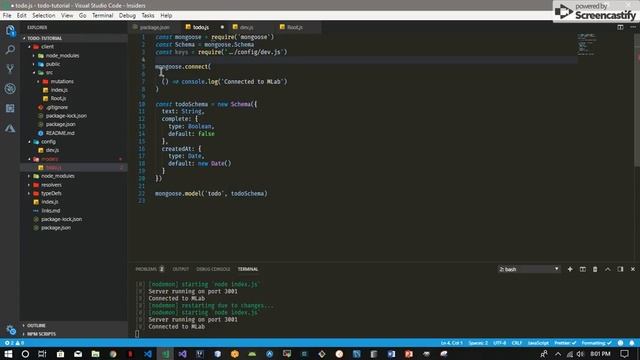Viewport: 640px width, 360px height.
Task: Change JavaScript language mode in status bar
Action: 538,343
